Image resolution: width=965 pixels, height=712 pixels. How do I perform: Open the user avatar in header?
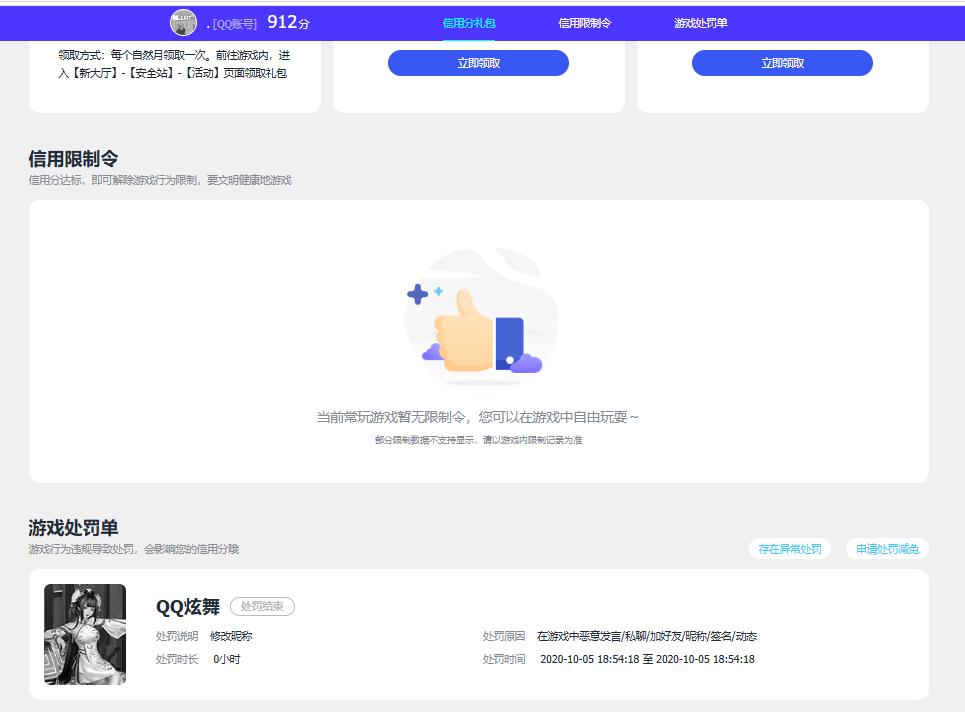183,23
